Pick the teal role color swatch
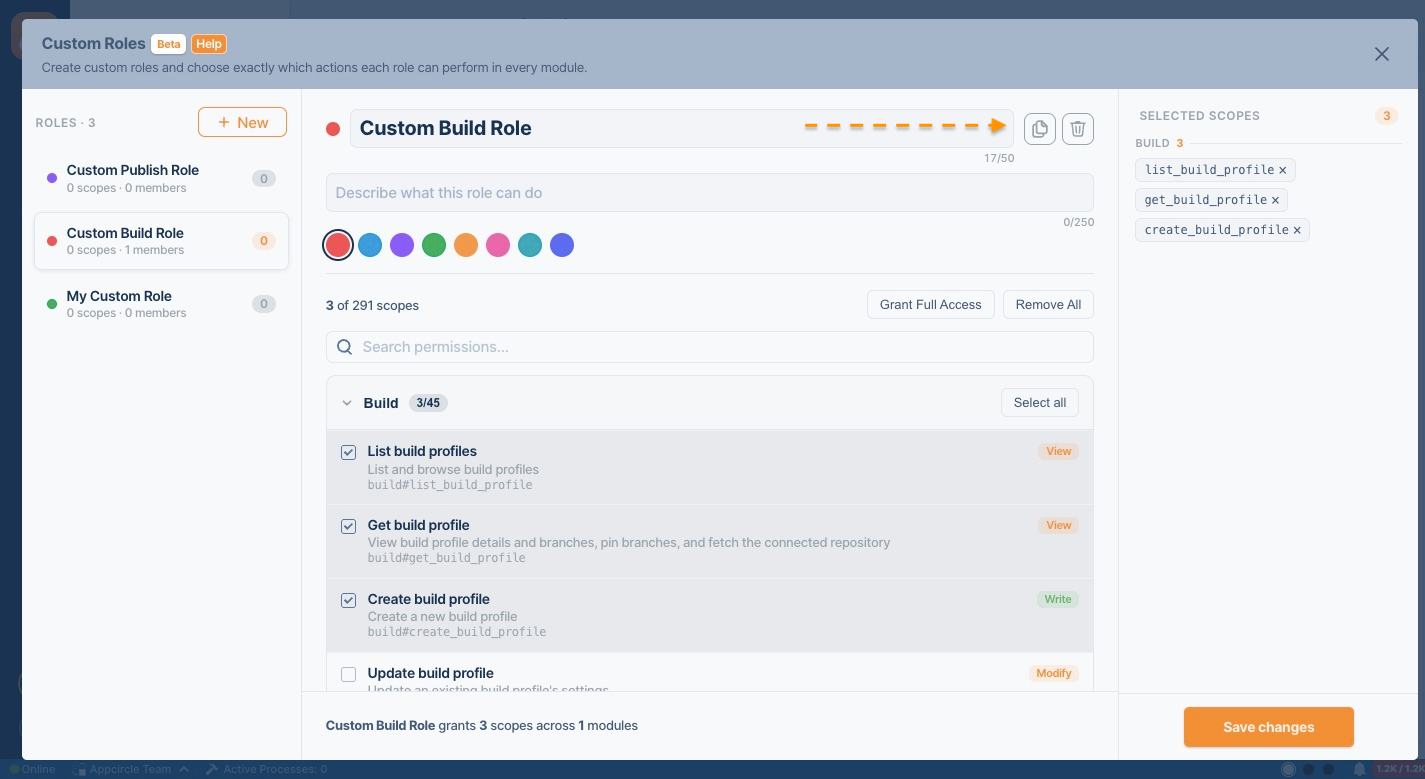Viewport: 1425px width, 779px height. (530, 245)
